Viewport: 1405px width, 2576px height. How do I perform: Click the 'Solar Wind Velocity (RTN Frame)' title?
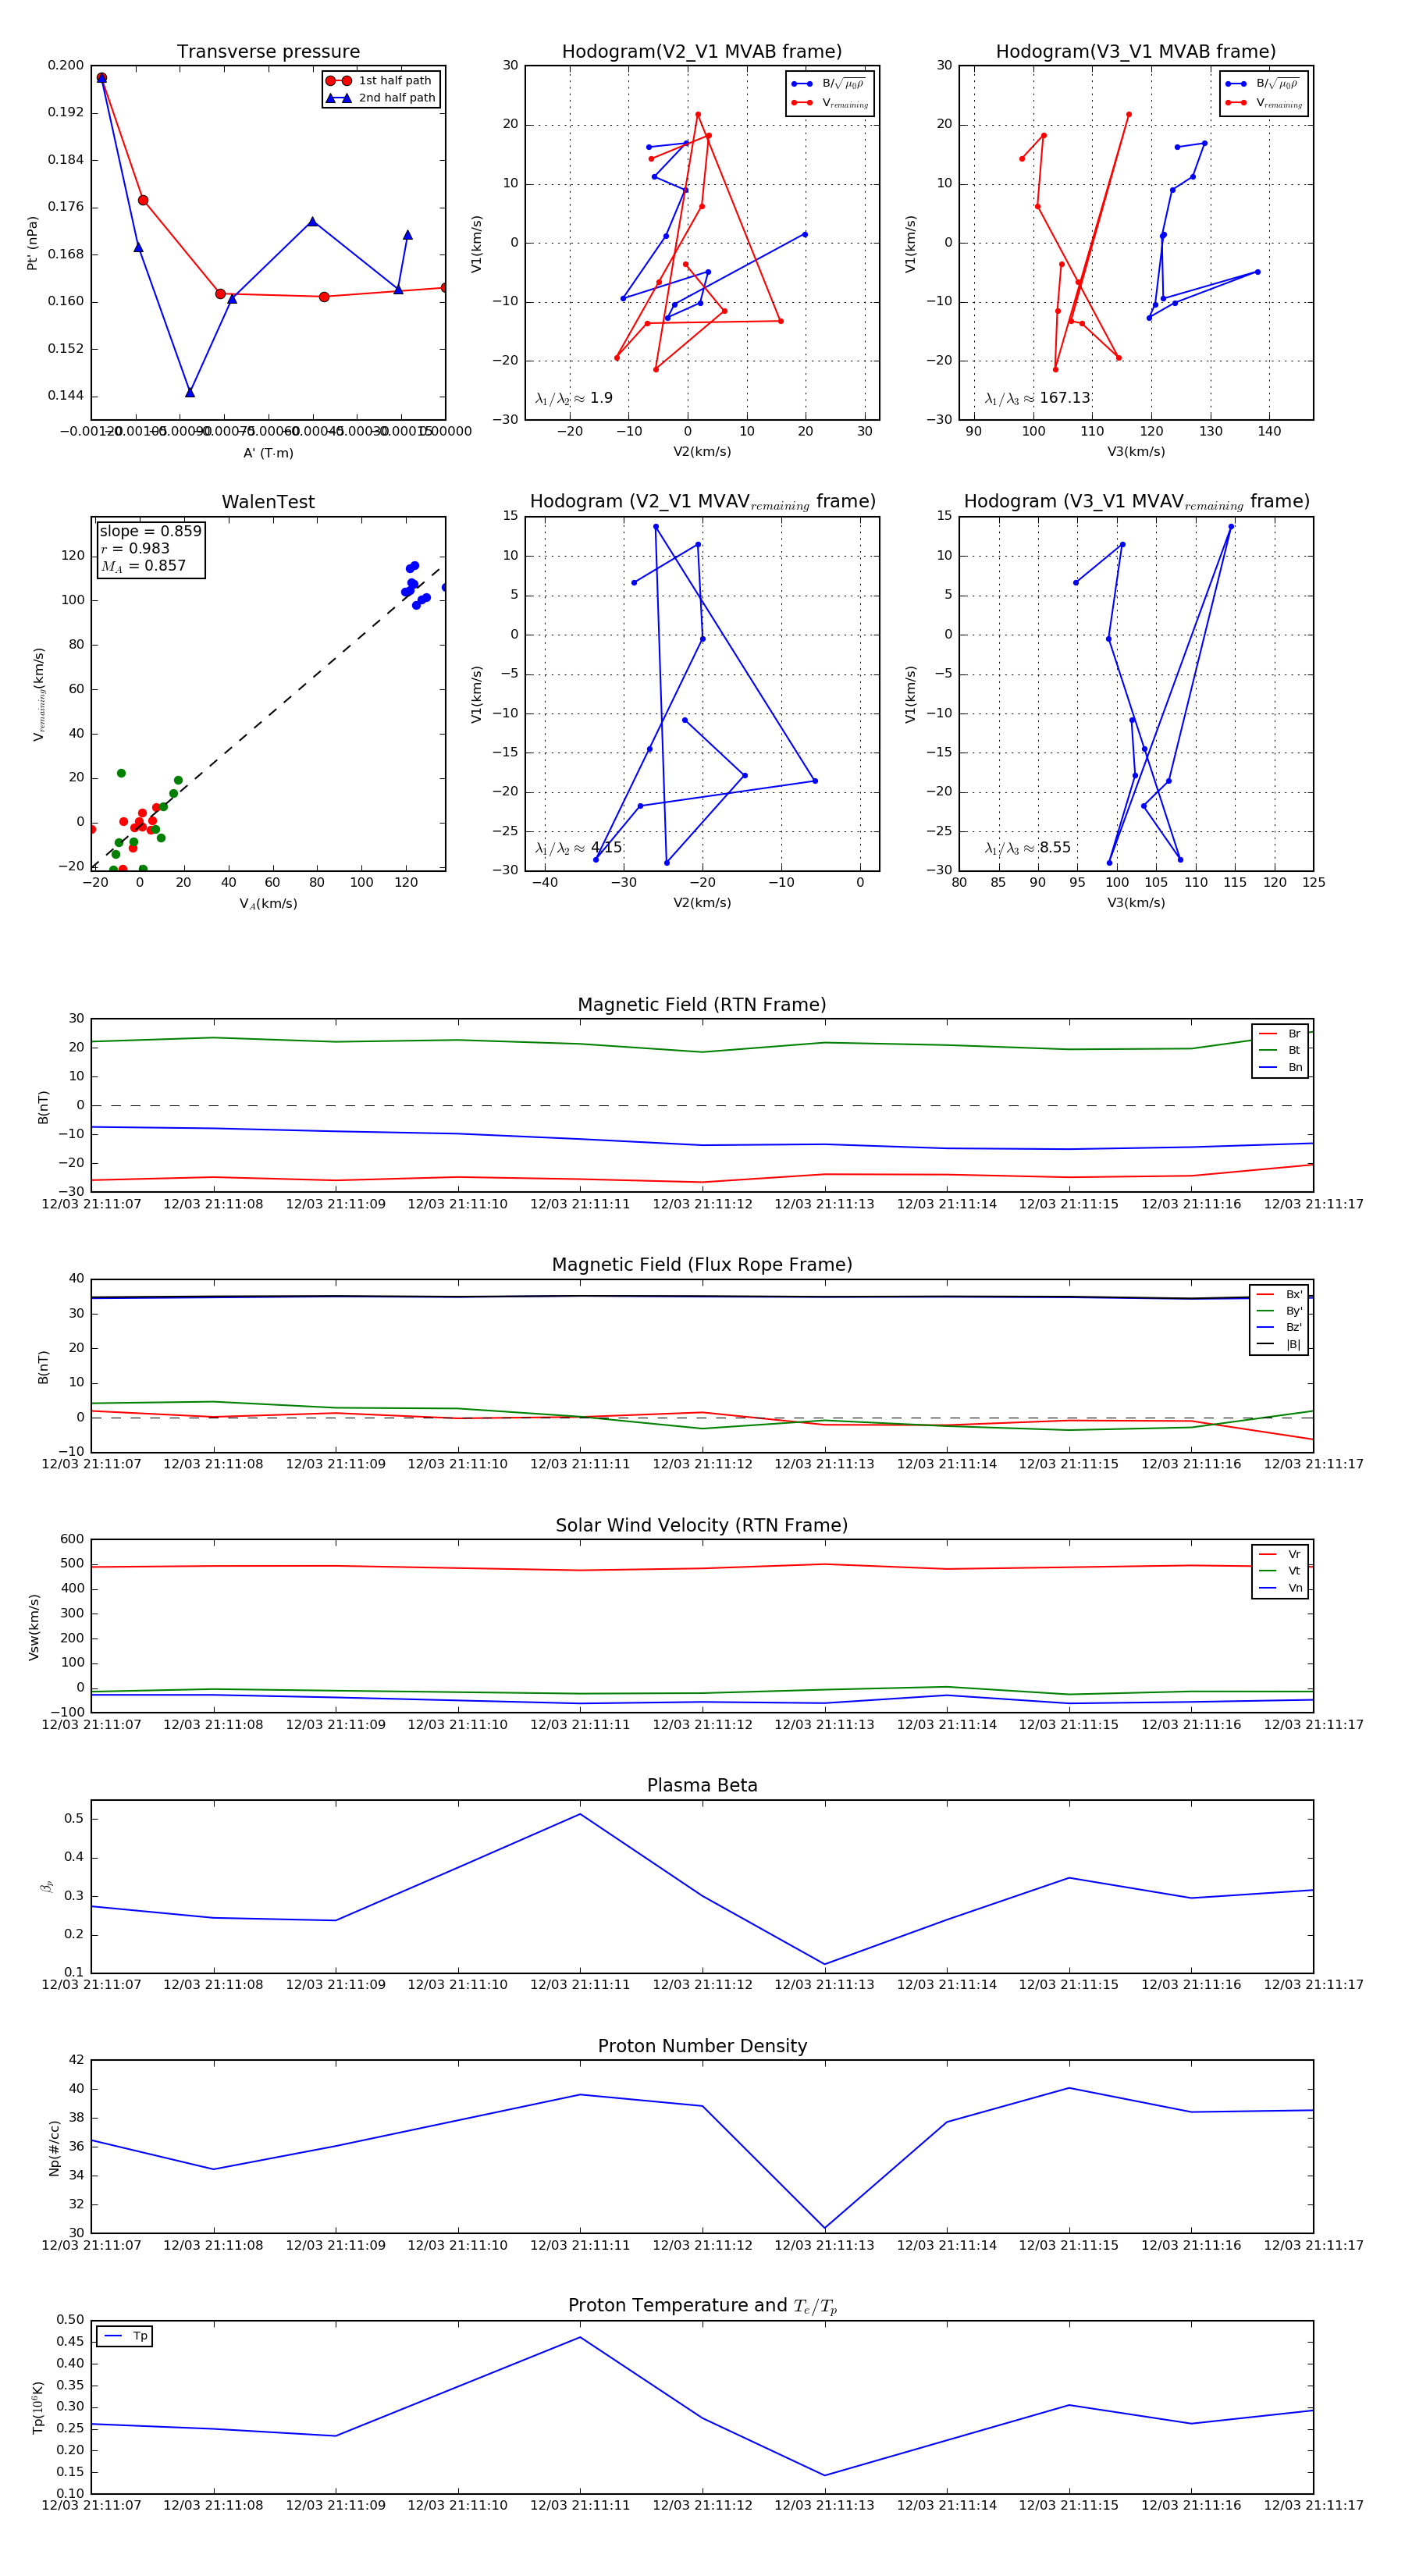click(x=702, y=1525)
